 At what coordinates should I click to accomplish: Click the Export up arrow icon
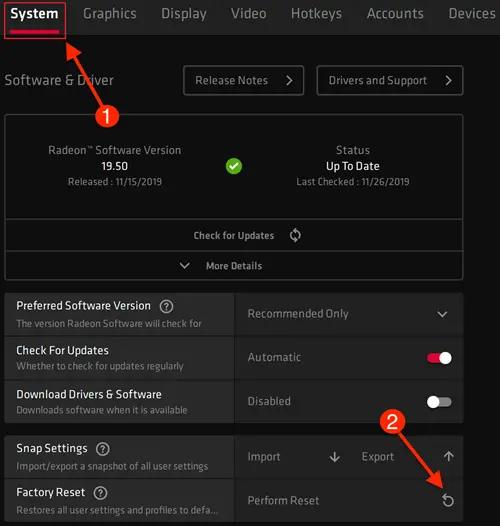449,456
